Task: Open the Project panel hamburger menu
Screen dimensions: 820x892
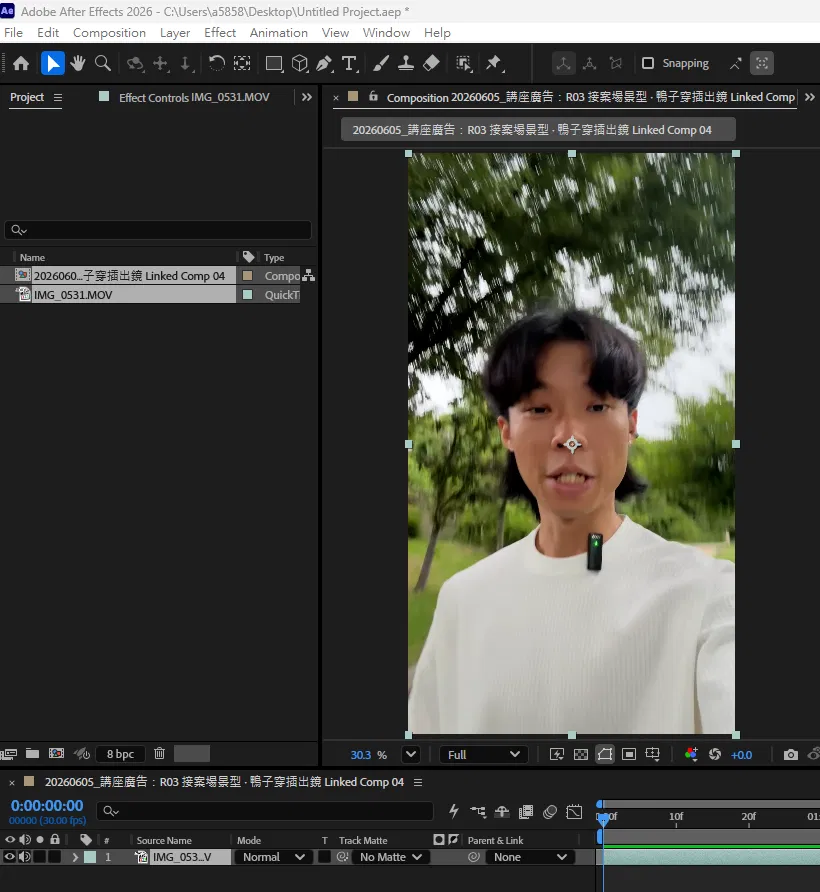Action: point(57,97)
